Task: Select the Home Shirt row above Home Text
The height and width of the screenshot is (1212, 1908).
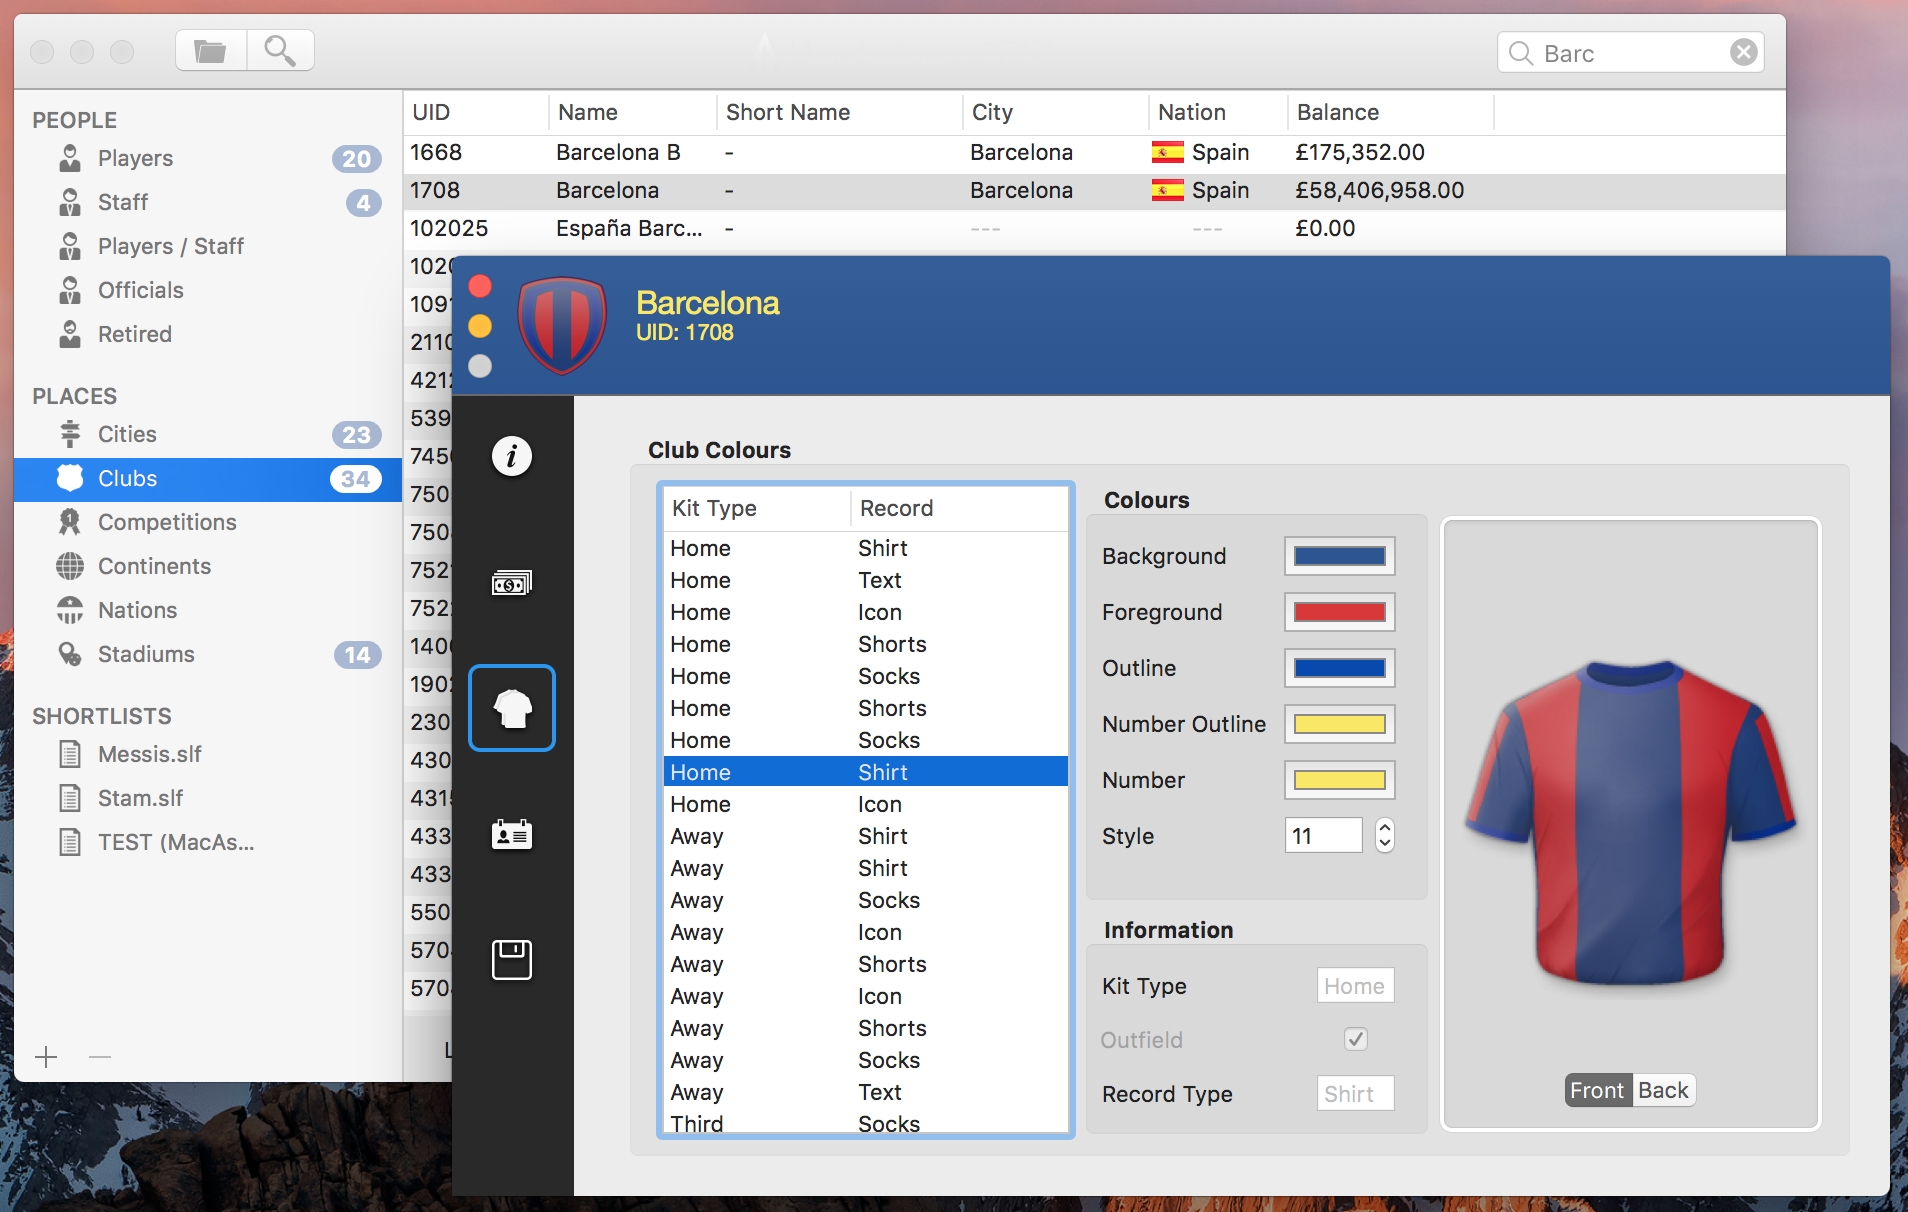Action: pos(866,548)
